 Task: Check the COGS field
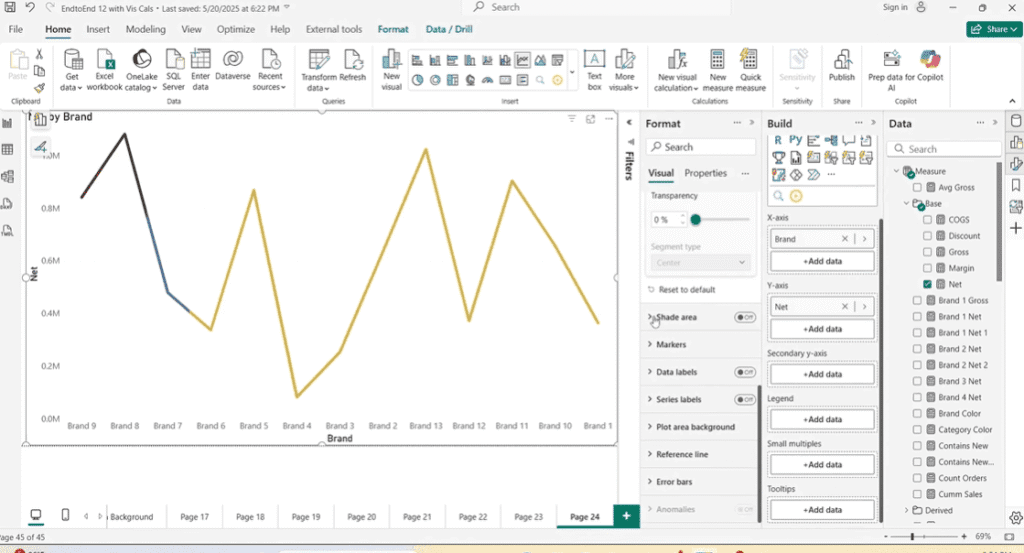point(927,219)
